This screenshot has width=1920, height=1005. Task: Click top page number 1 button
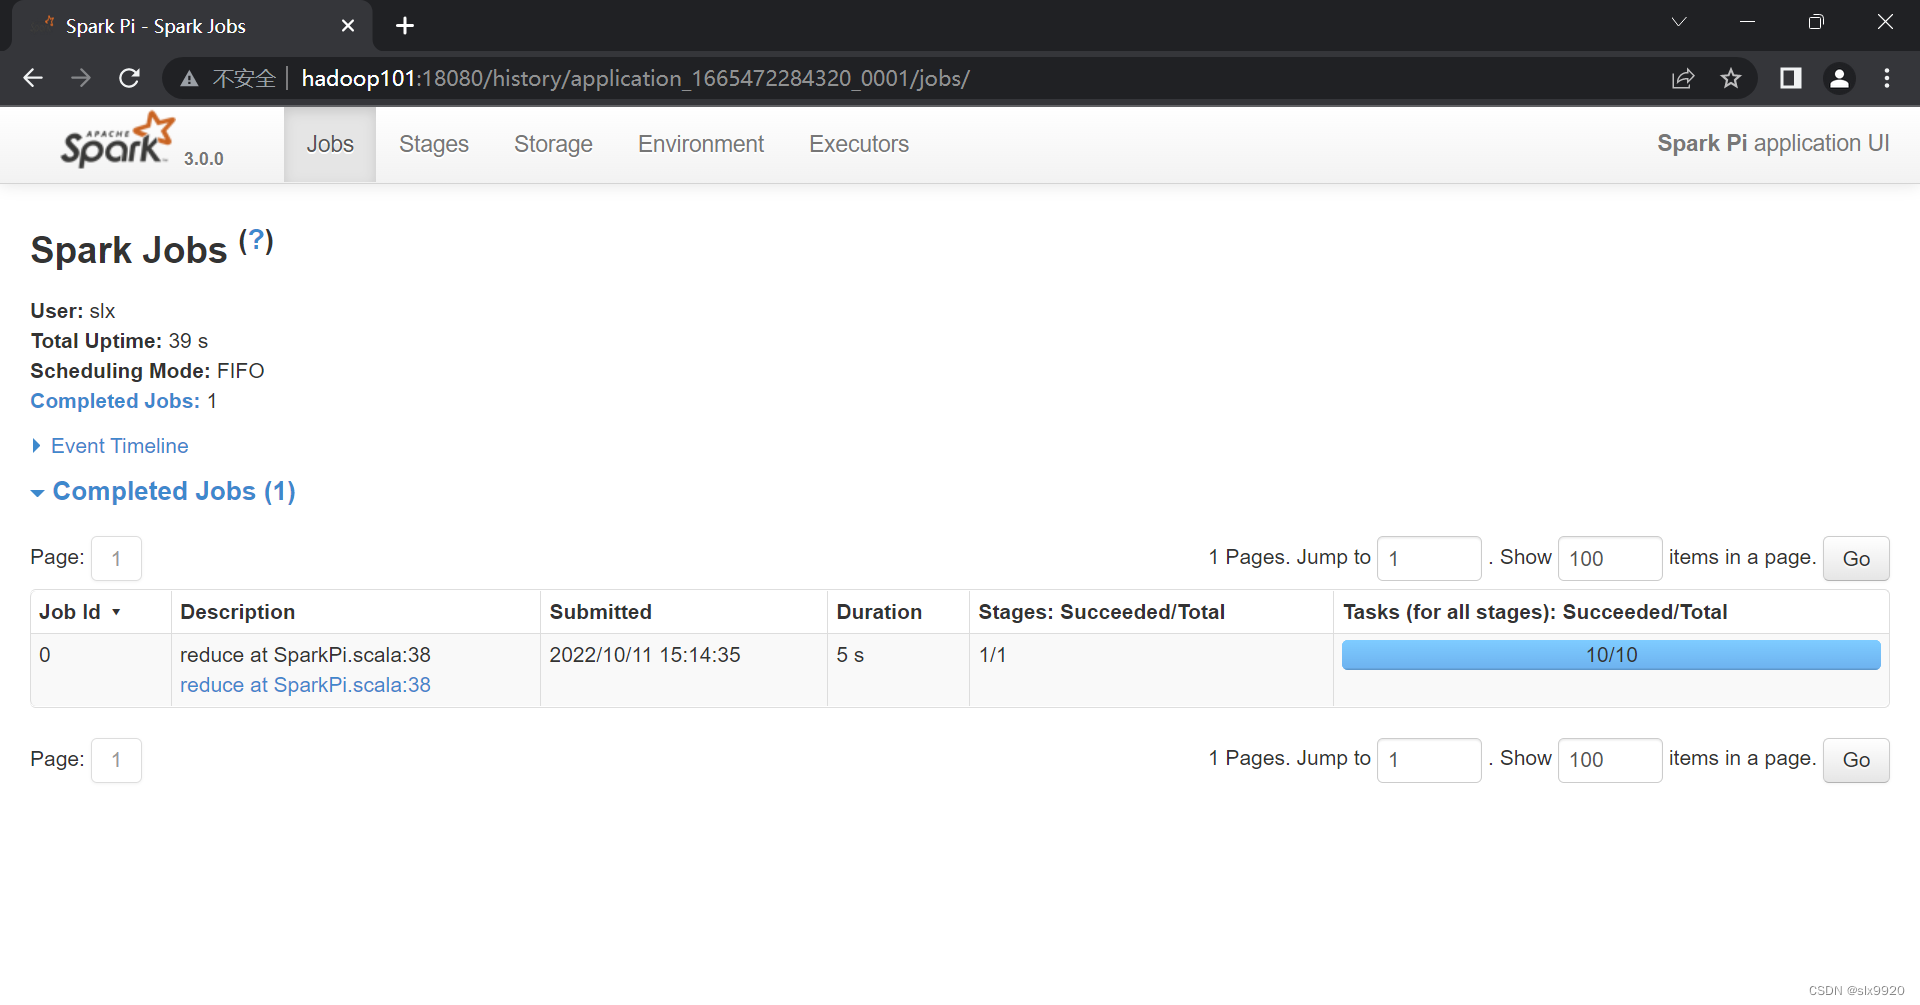click(x=116, y=558)
